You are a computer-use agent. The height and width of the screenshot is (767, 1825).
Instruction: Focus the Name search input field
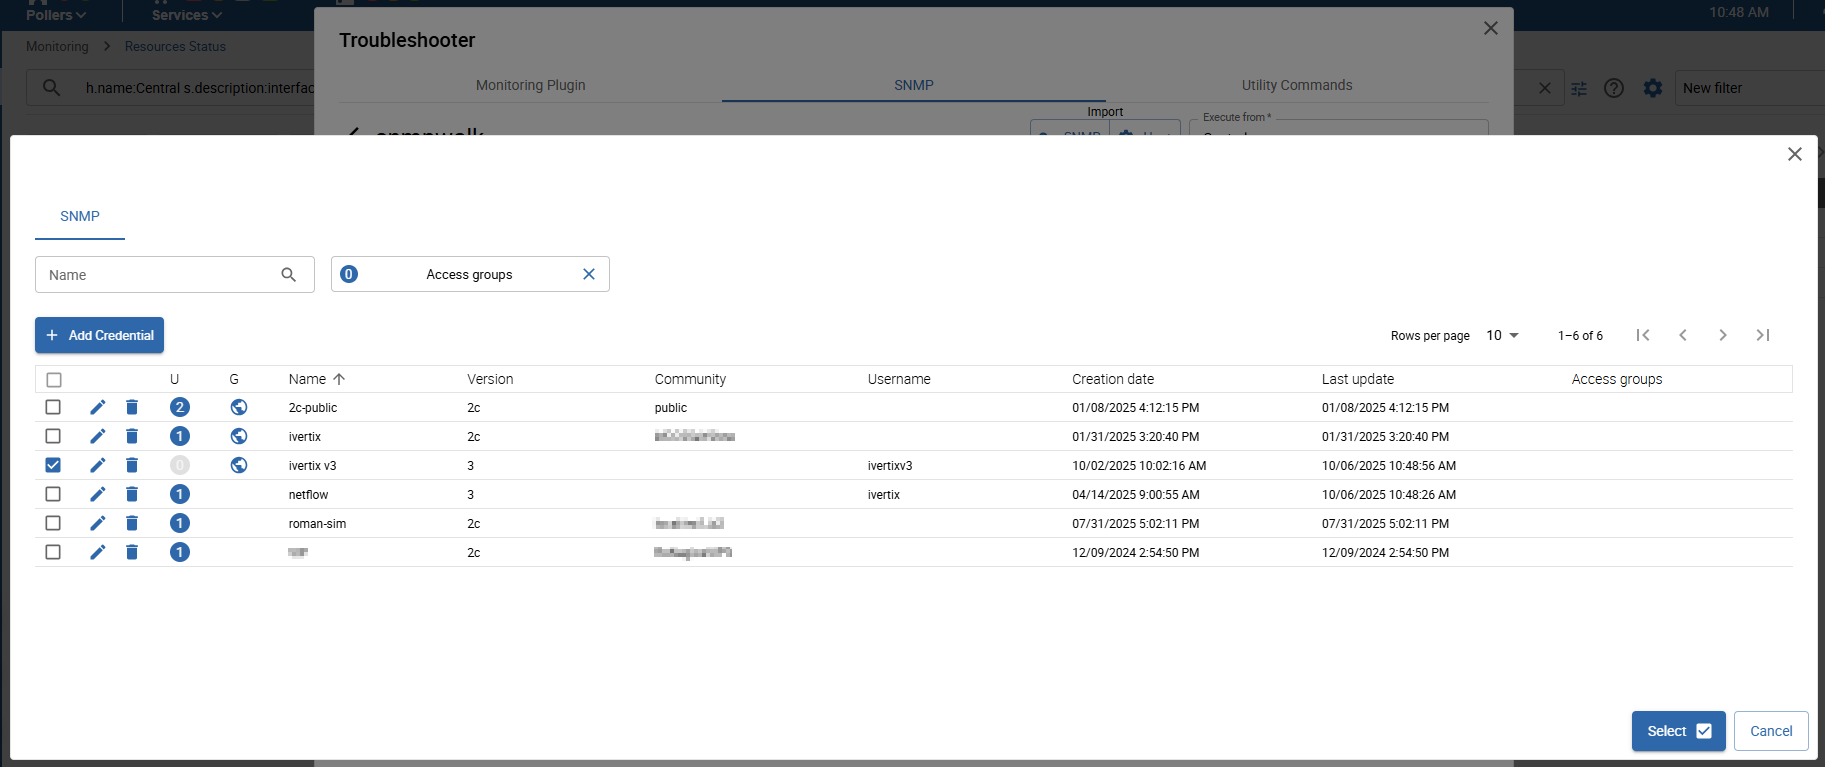(160, 275)
